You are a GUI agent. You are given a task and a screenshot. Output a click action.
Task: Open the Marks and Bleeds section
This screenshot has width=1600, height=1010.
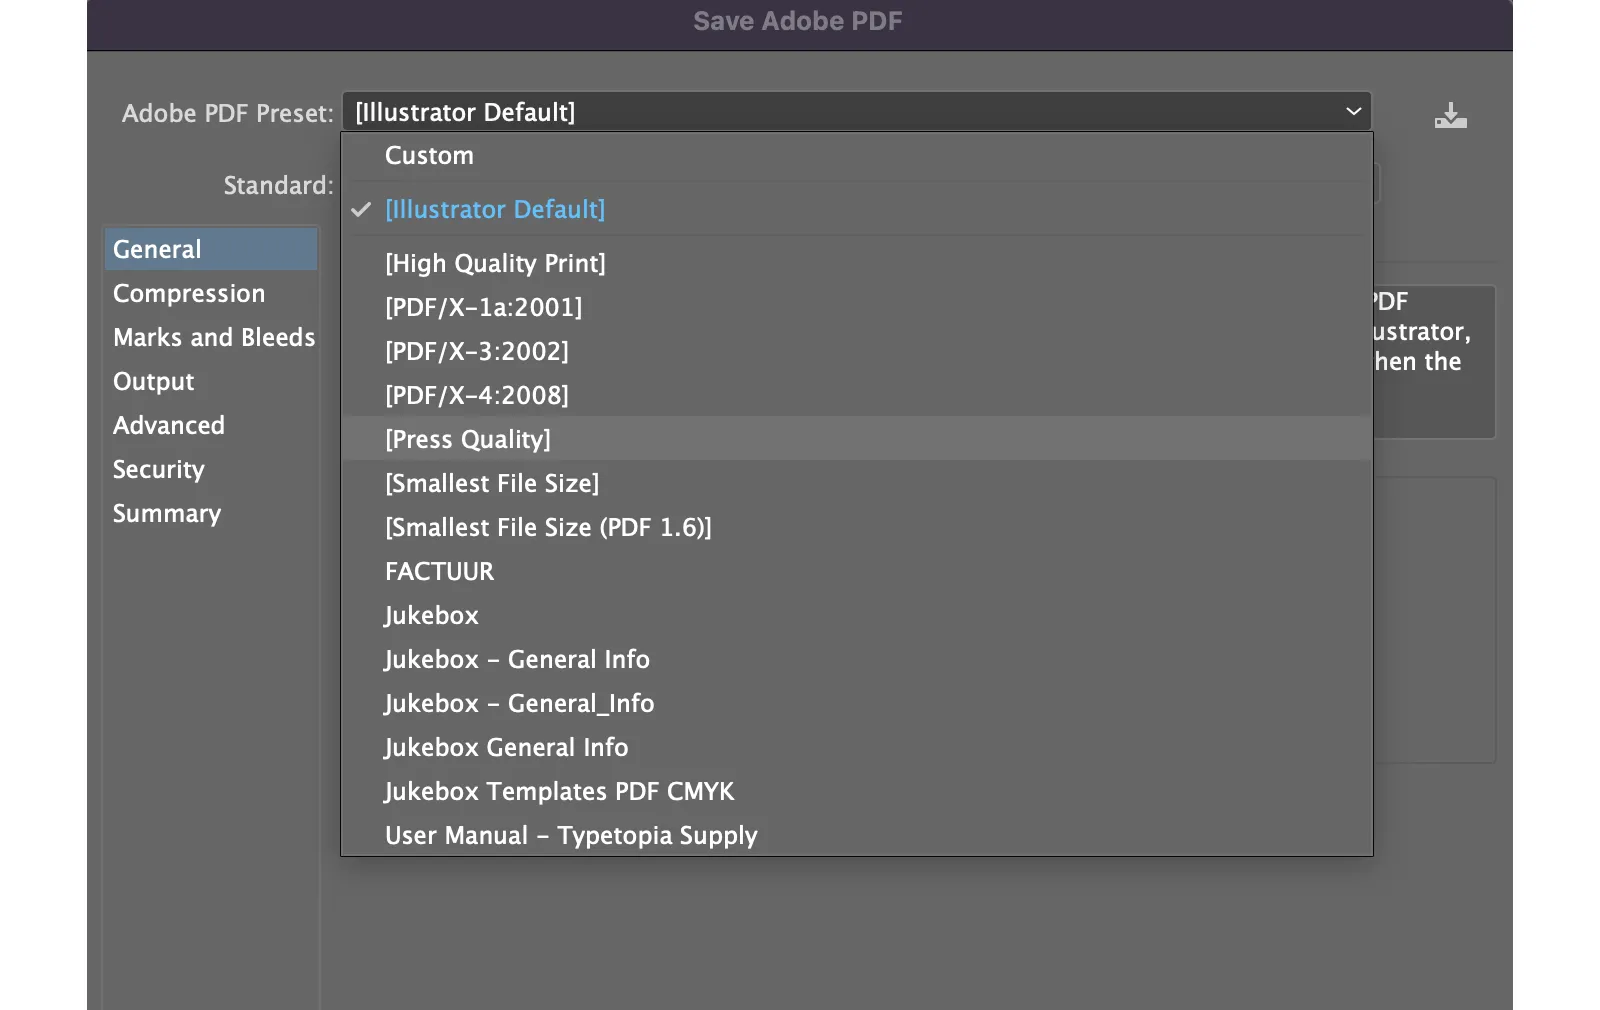(214, 337)
